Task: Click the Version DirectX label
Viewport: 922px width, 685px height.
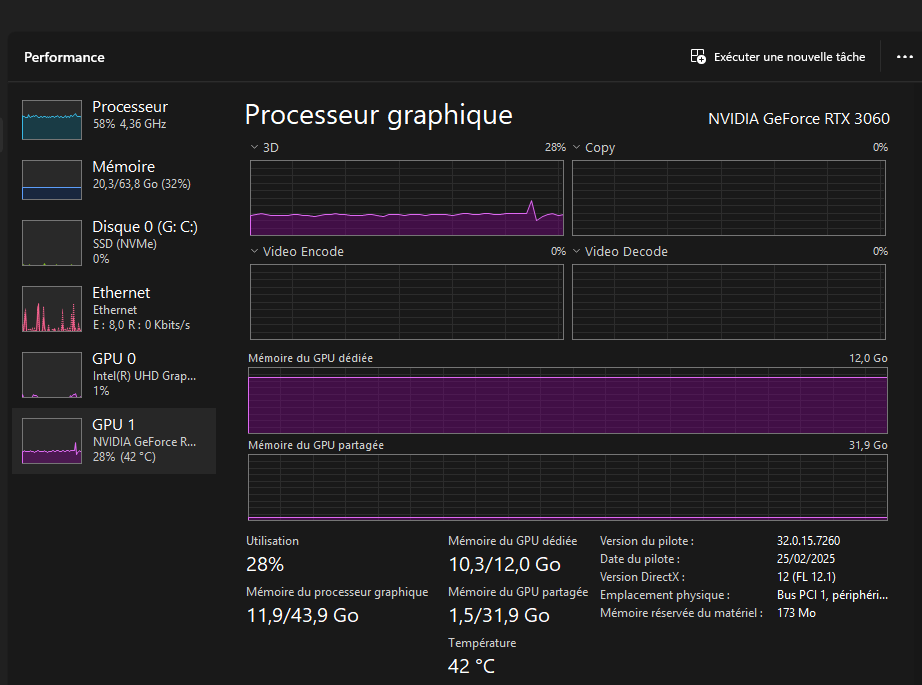Action: (642, 577)
